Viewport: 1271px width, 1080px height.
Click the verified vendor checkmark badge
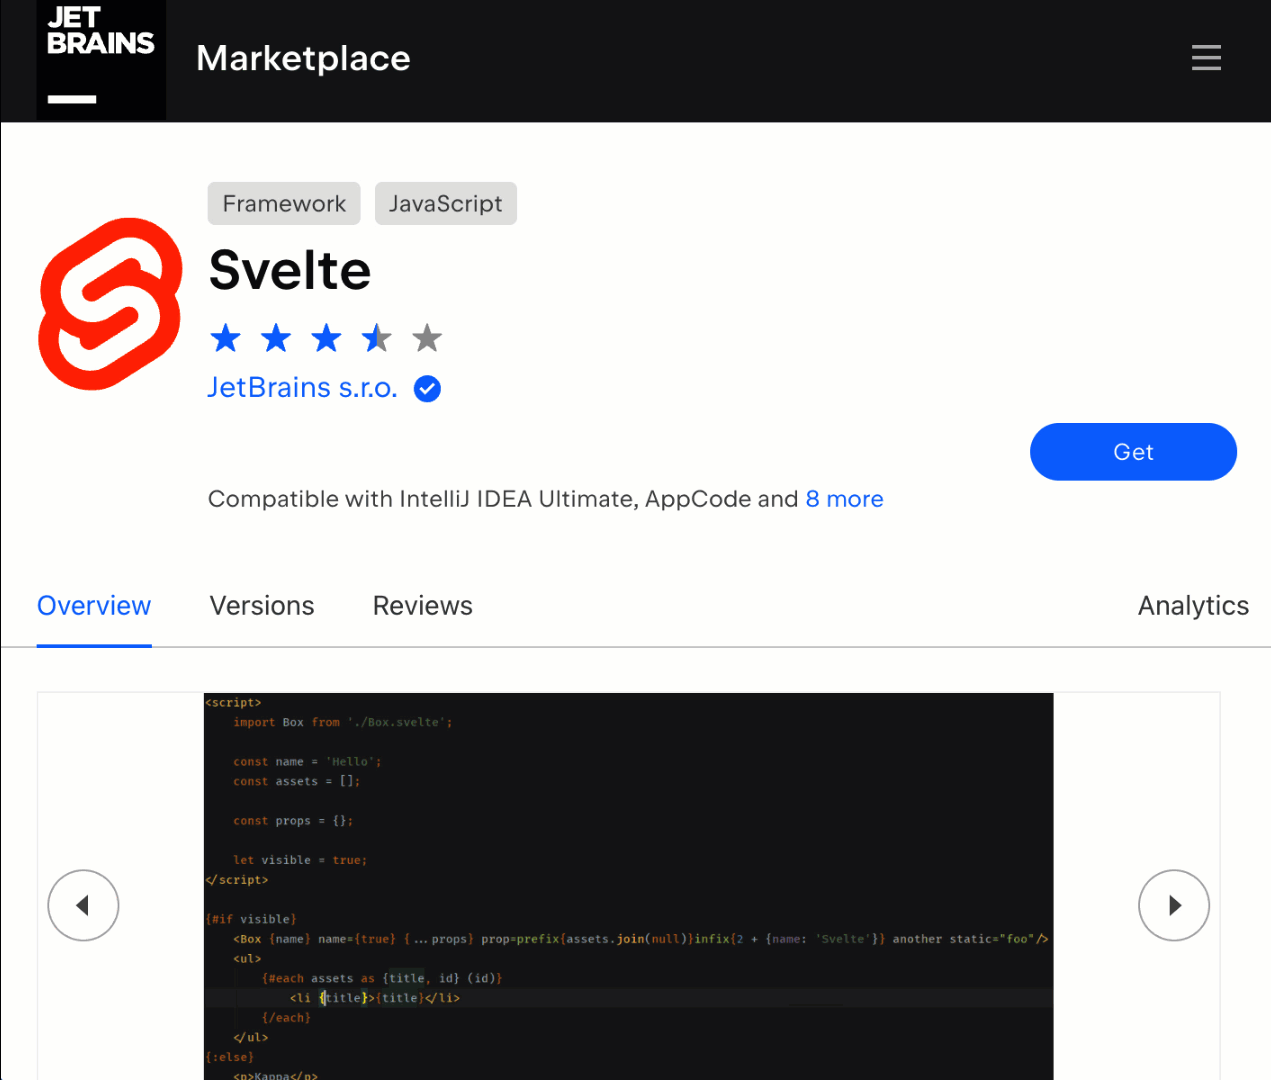(x=427, y=389)
